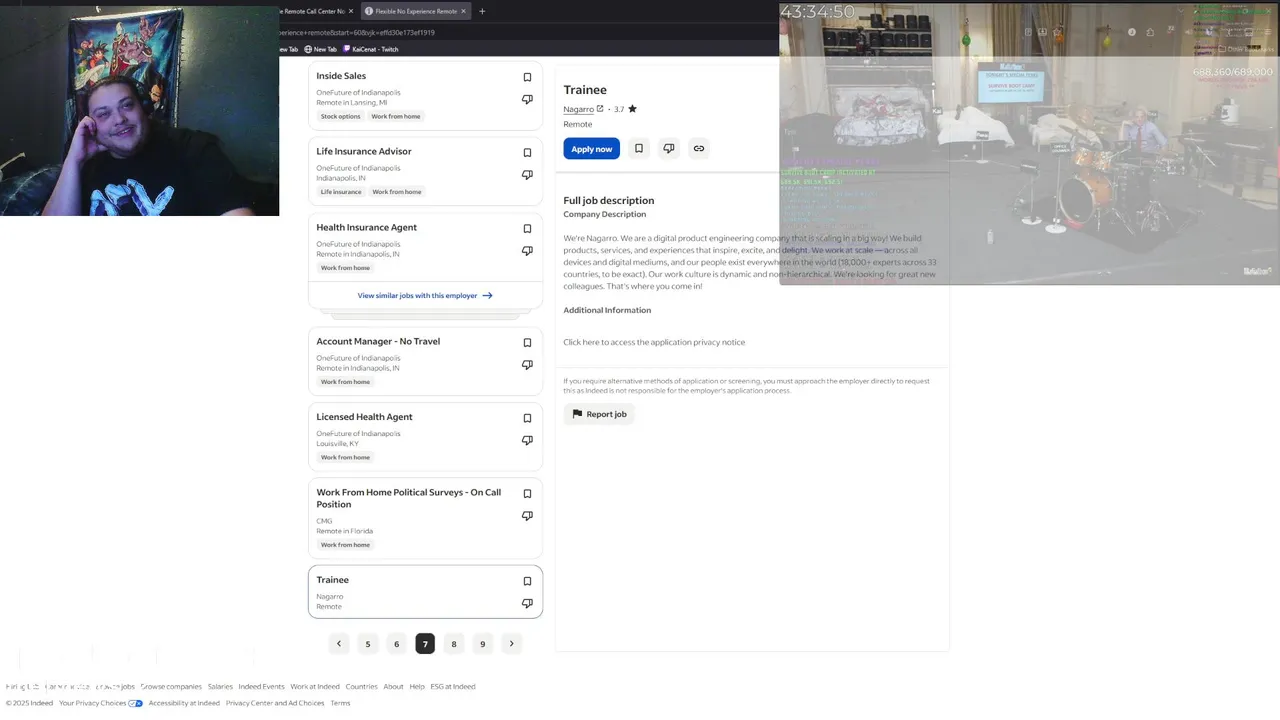The image size is (1280, 720).
Task: Open Work From Home Political Surveys listing
Action: coord(409,498)
